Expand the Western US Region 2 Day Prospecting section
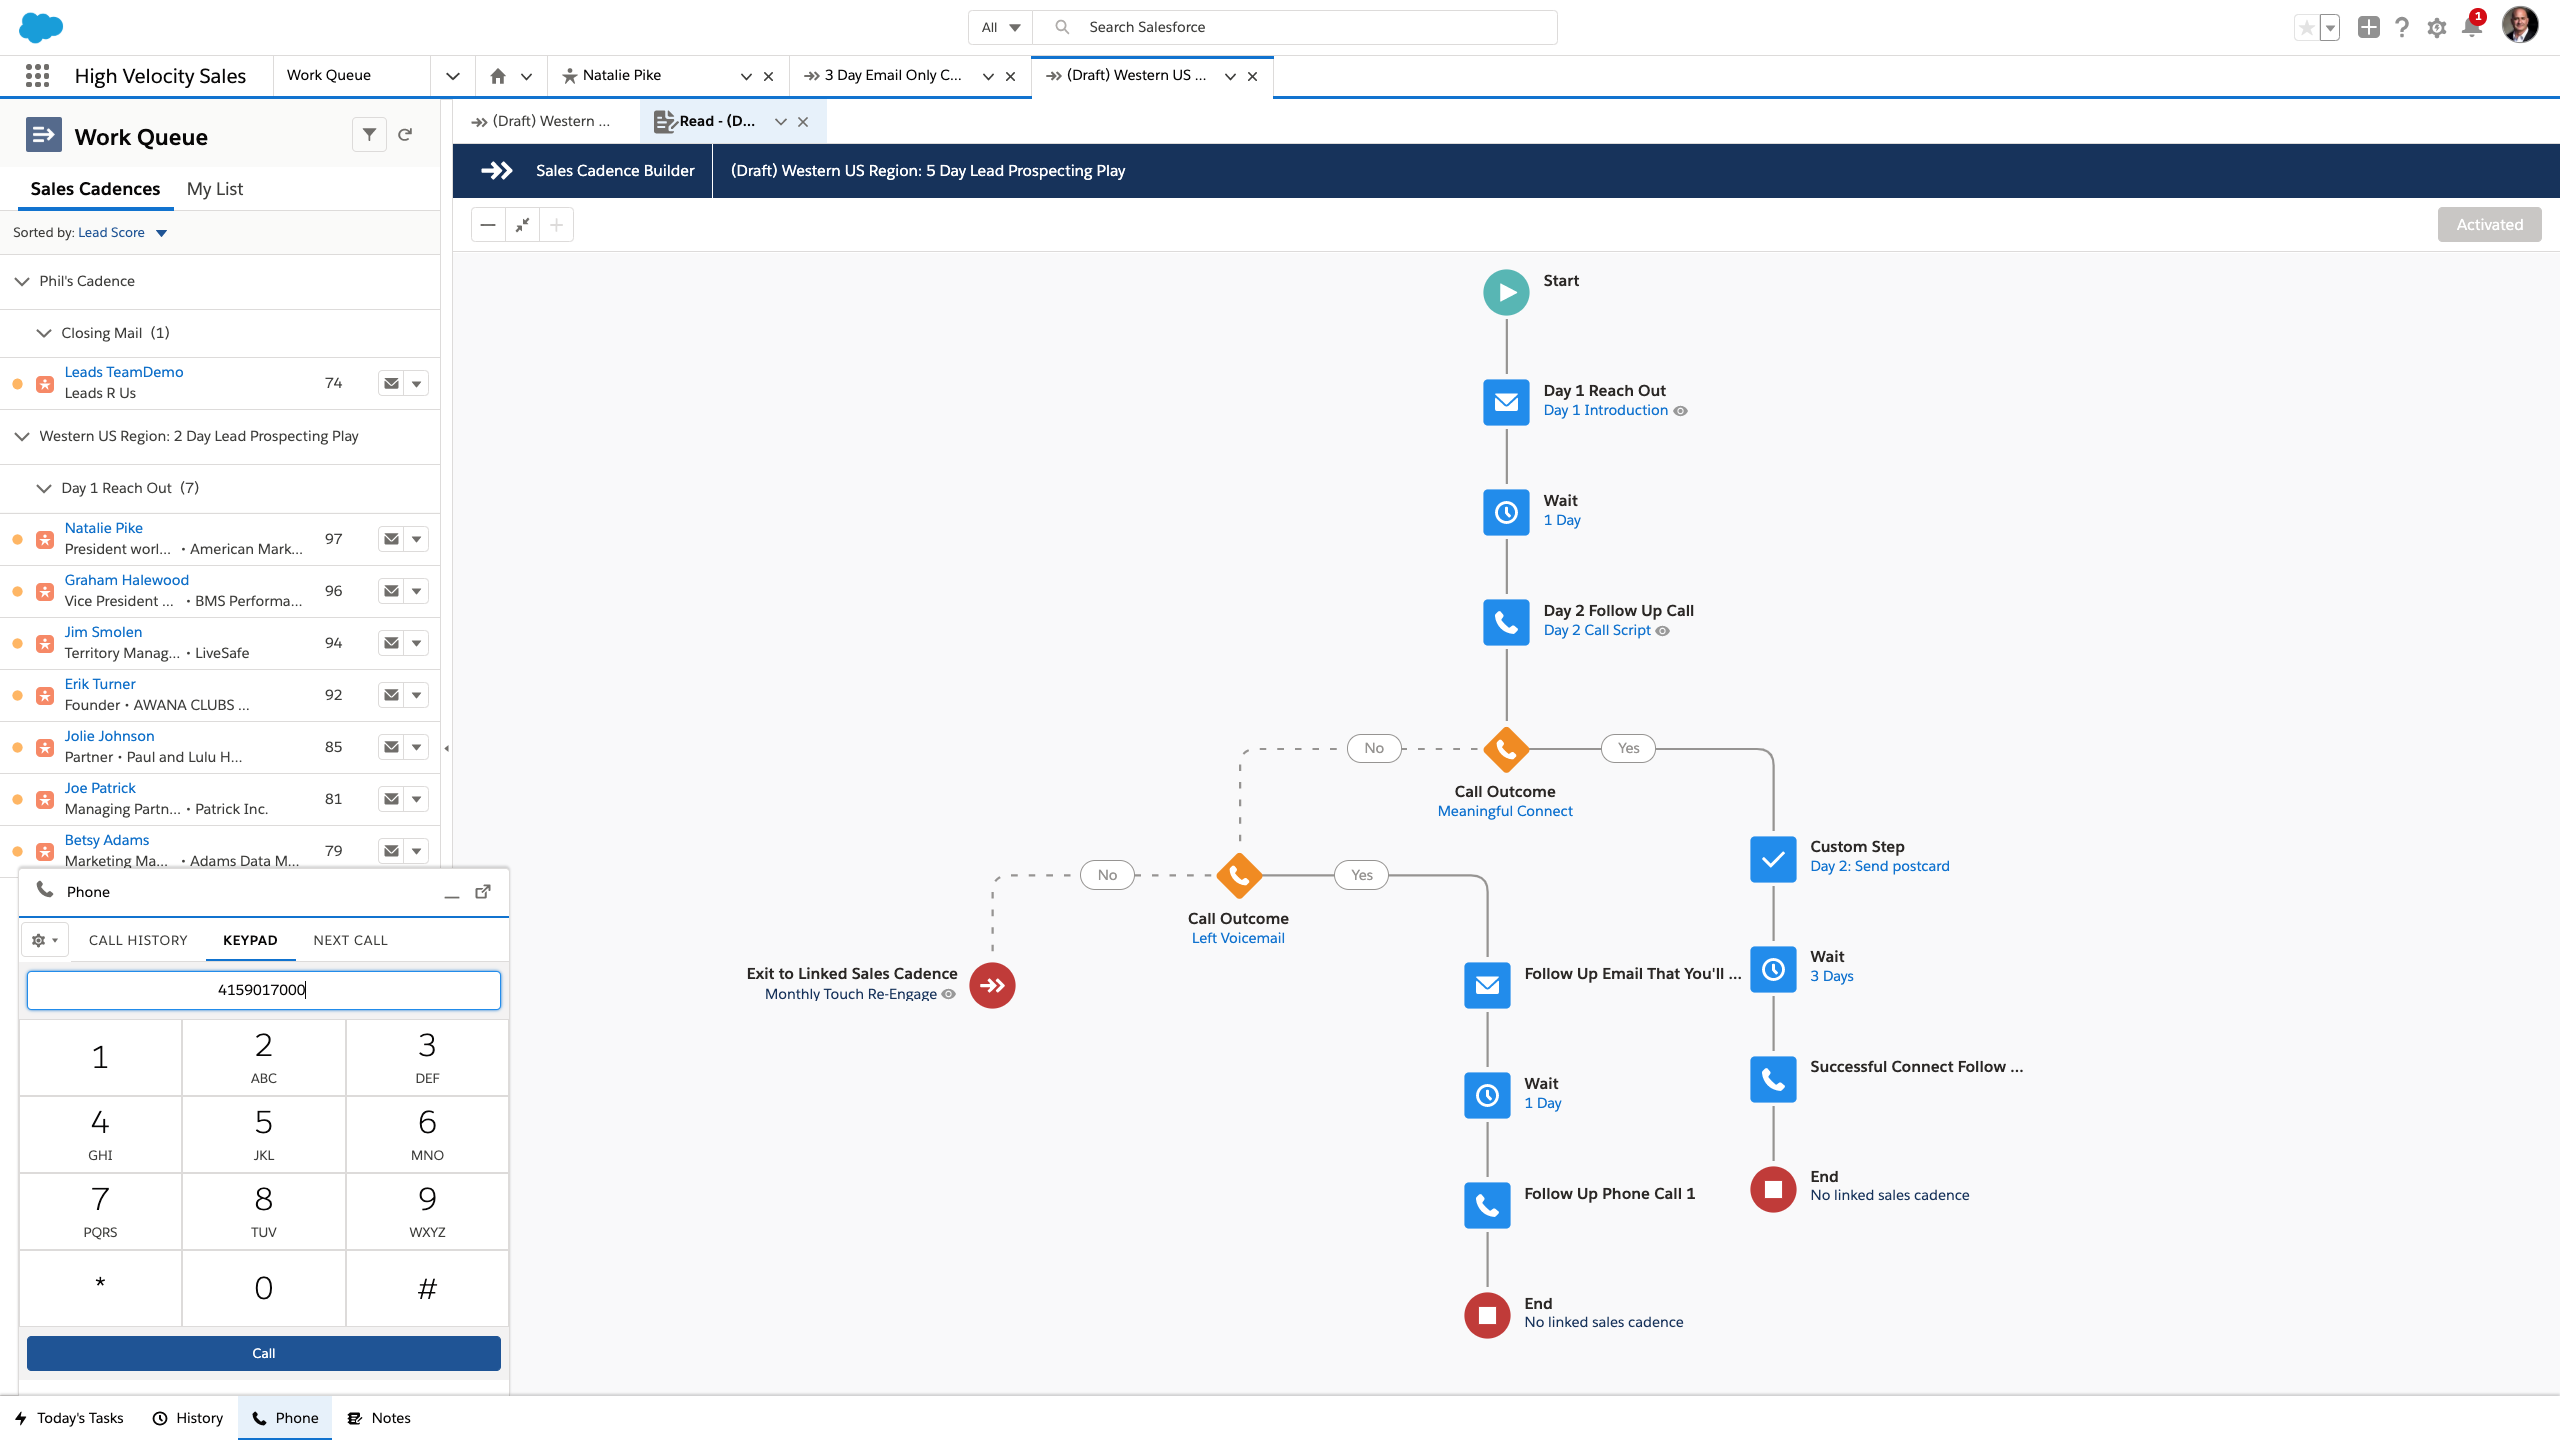The image size is (2560, 1440). click(x=23, y=436)
